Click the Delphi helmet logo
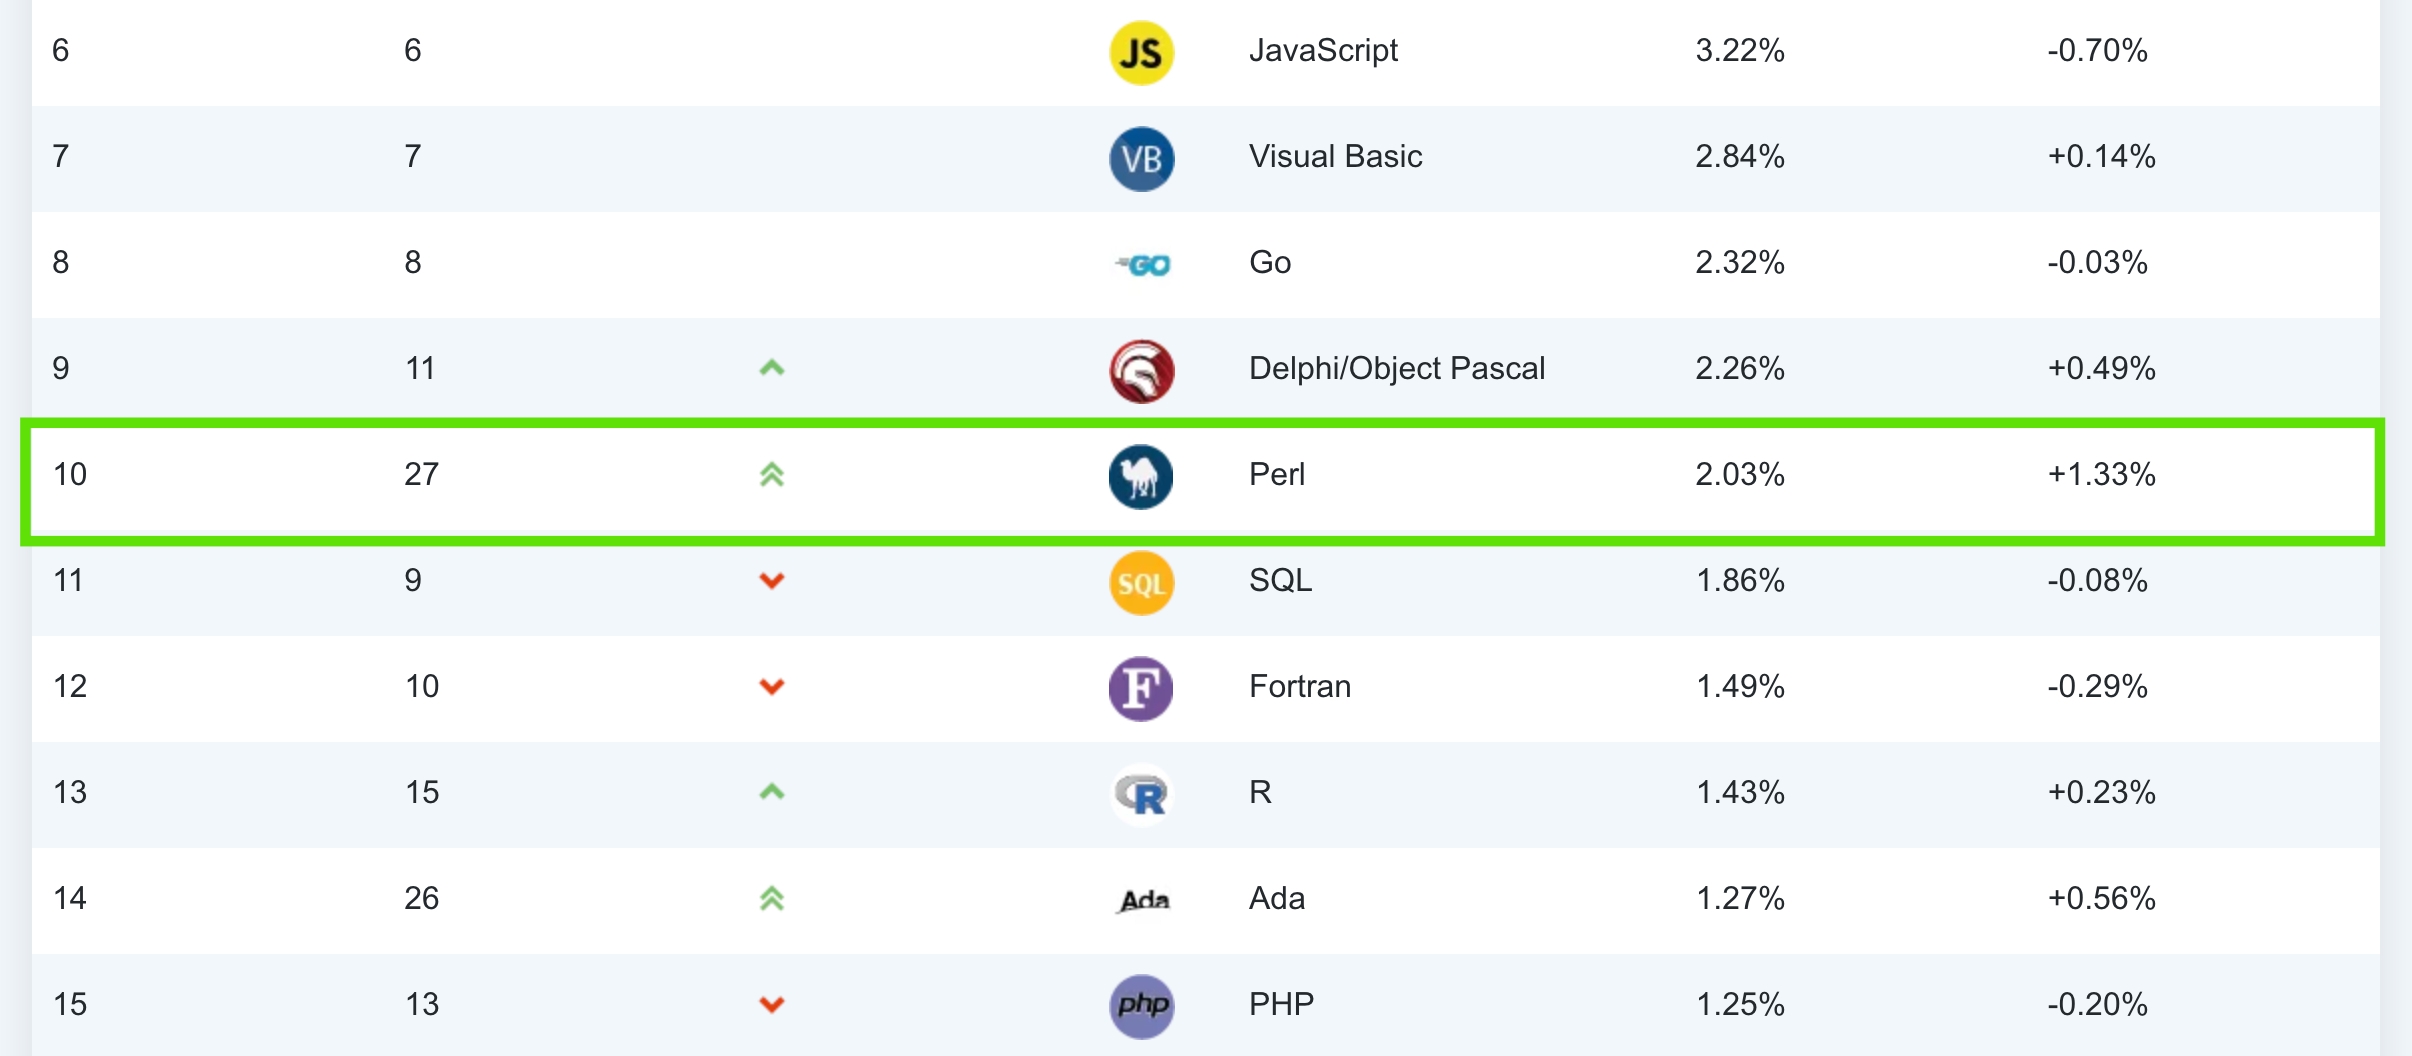 coord(1141,371)
